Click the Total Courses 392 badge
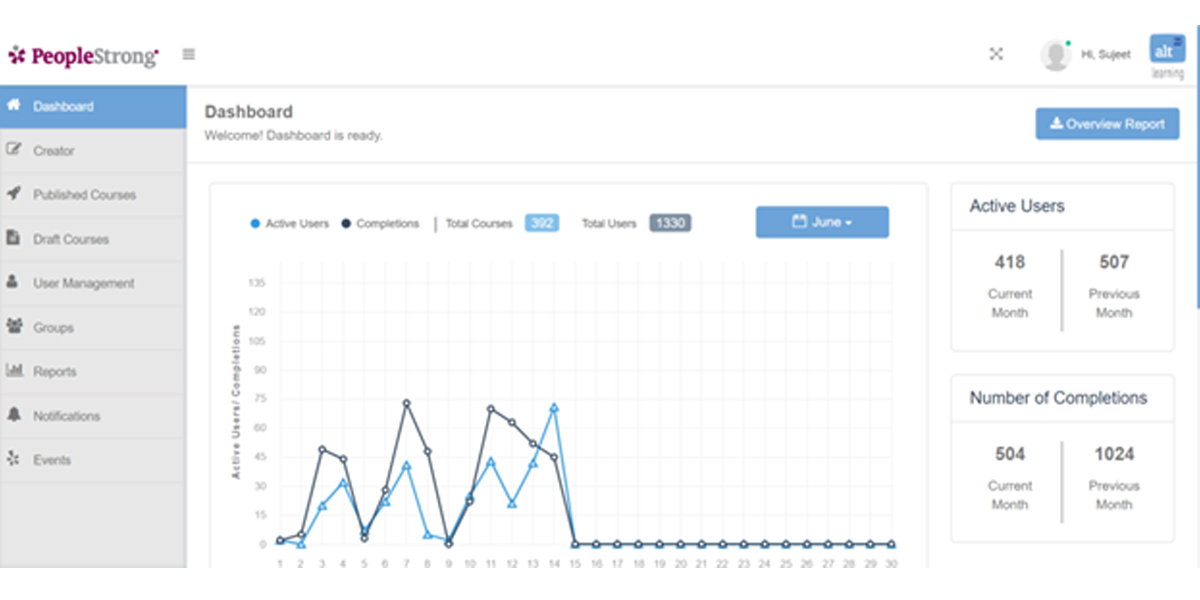The image size is (1200, 600). click(542, 223)
